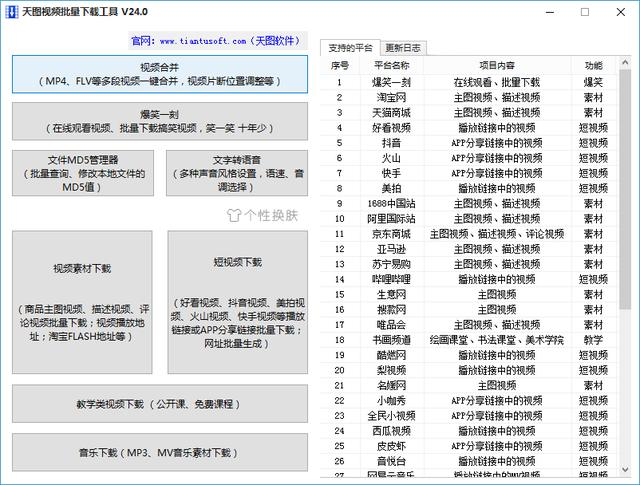Minimize the 天图视频批量下载工具 window
Viewport: 640px width, 485px height.
(550, 12)
